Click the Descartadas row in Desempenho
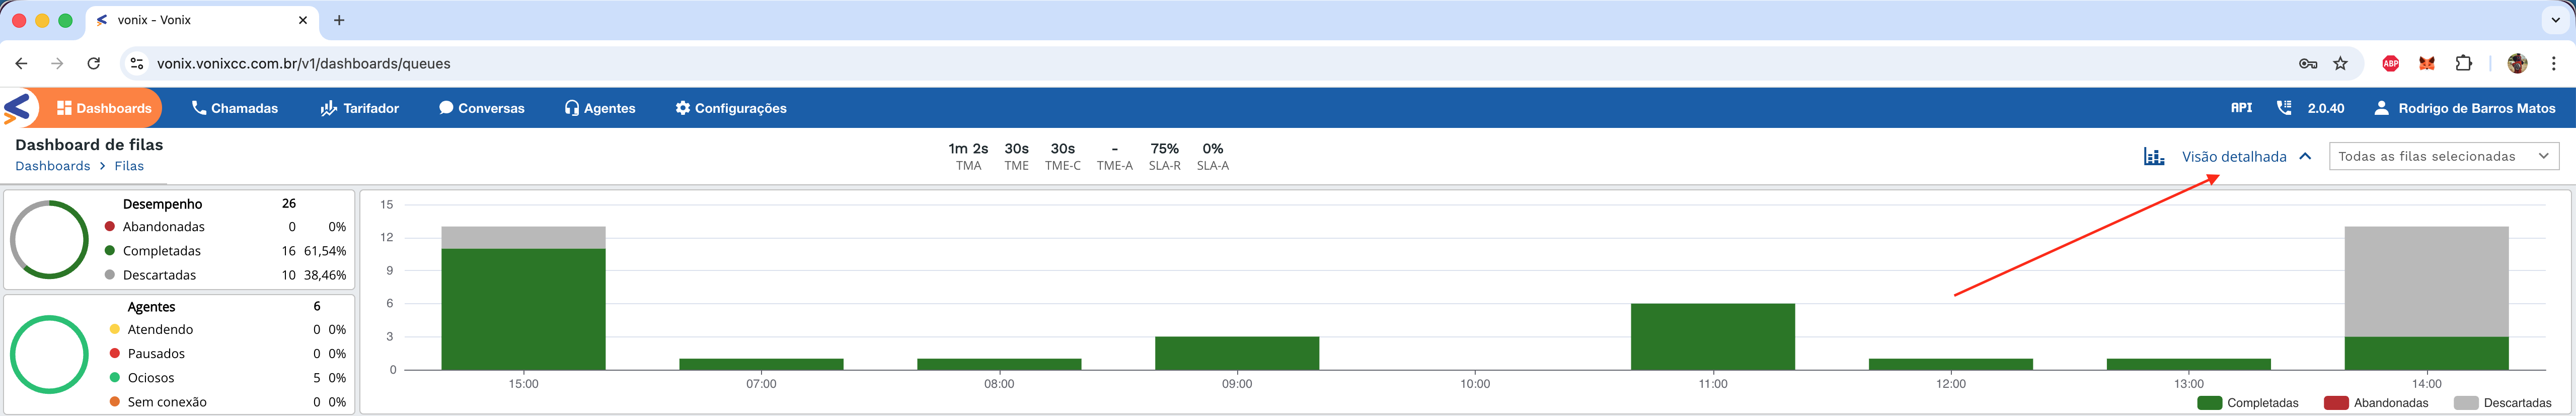 (226, 275)
